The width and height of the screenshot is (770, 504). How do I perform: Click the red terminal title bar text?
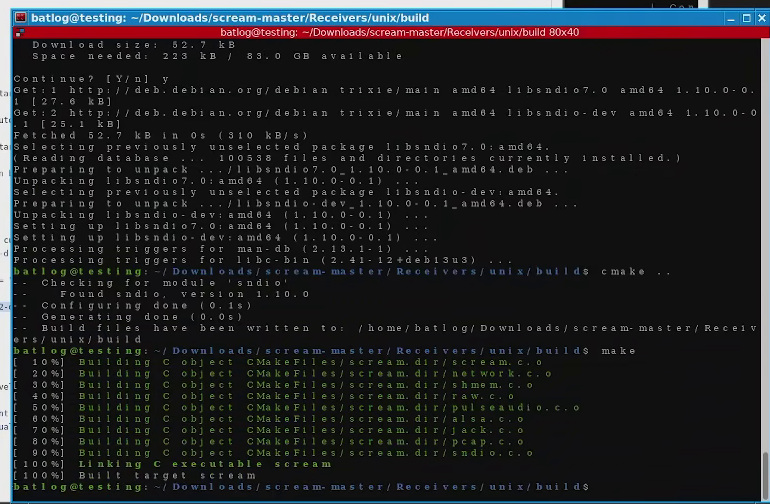(x=399, y=32)
